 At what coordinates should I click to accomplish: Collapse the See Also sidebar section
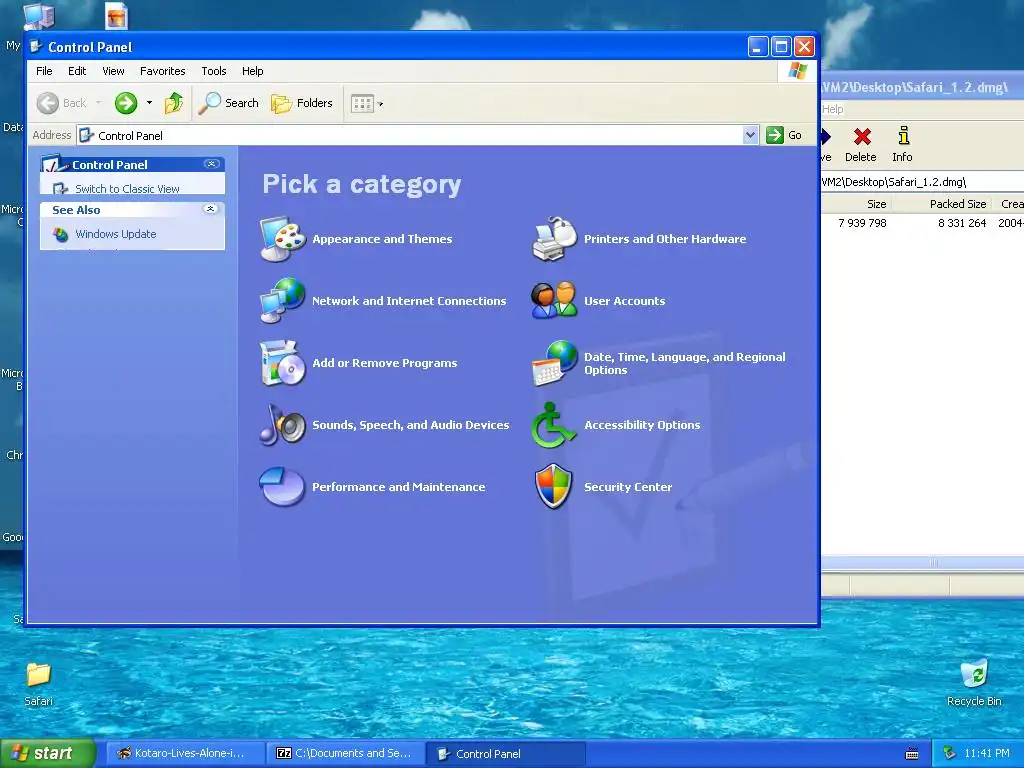click(210, 209)
